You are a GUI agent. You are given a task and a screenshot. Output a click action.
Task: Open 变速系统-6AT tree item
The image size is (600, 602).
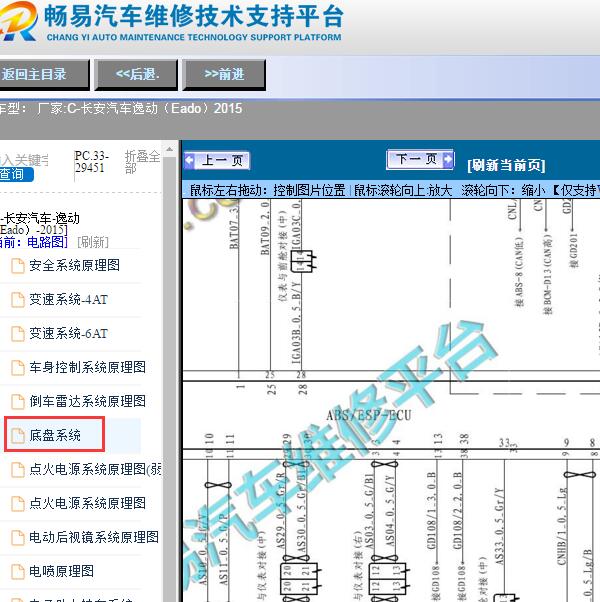coord(69,333)
